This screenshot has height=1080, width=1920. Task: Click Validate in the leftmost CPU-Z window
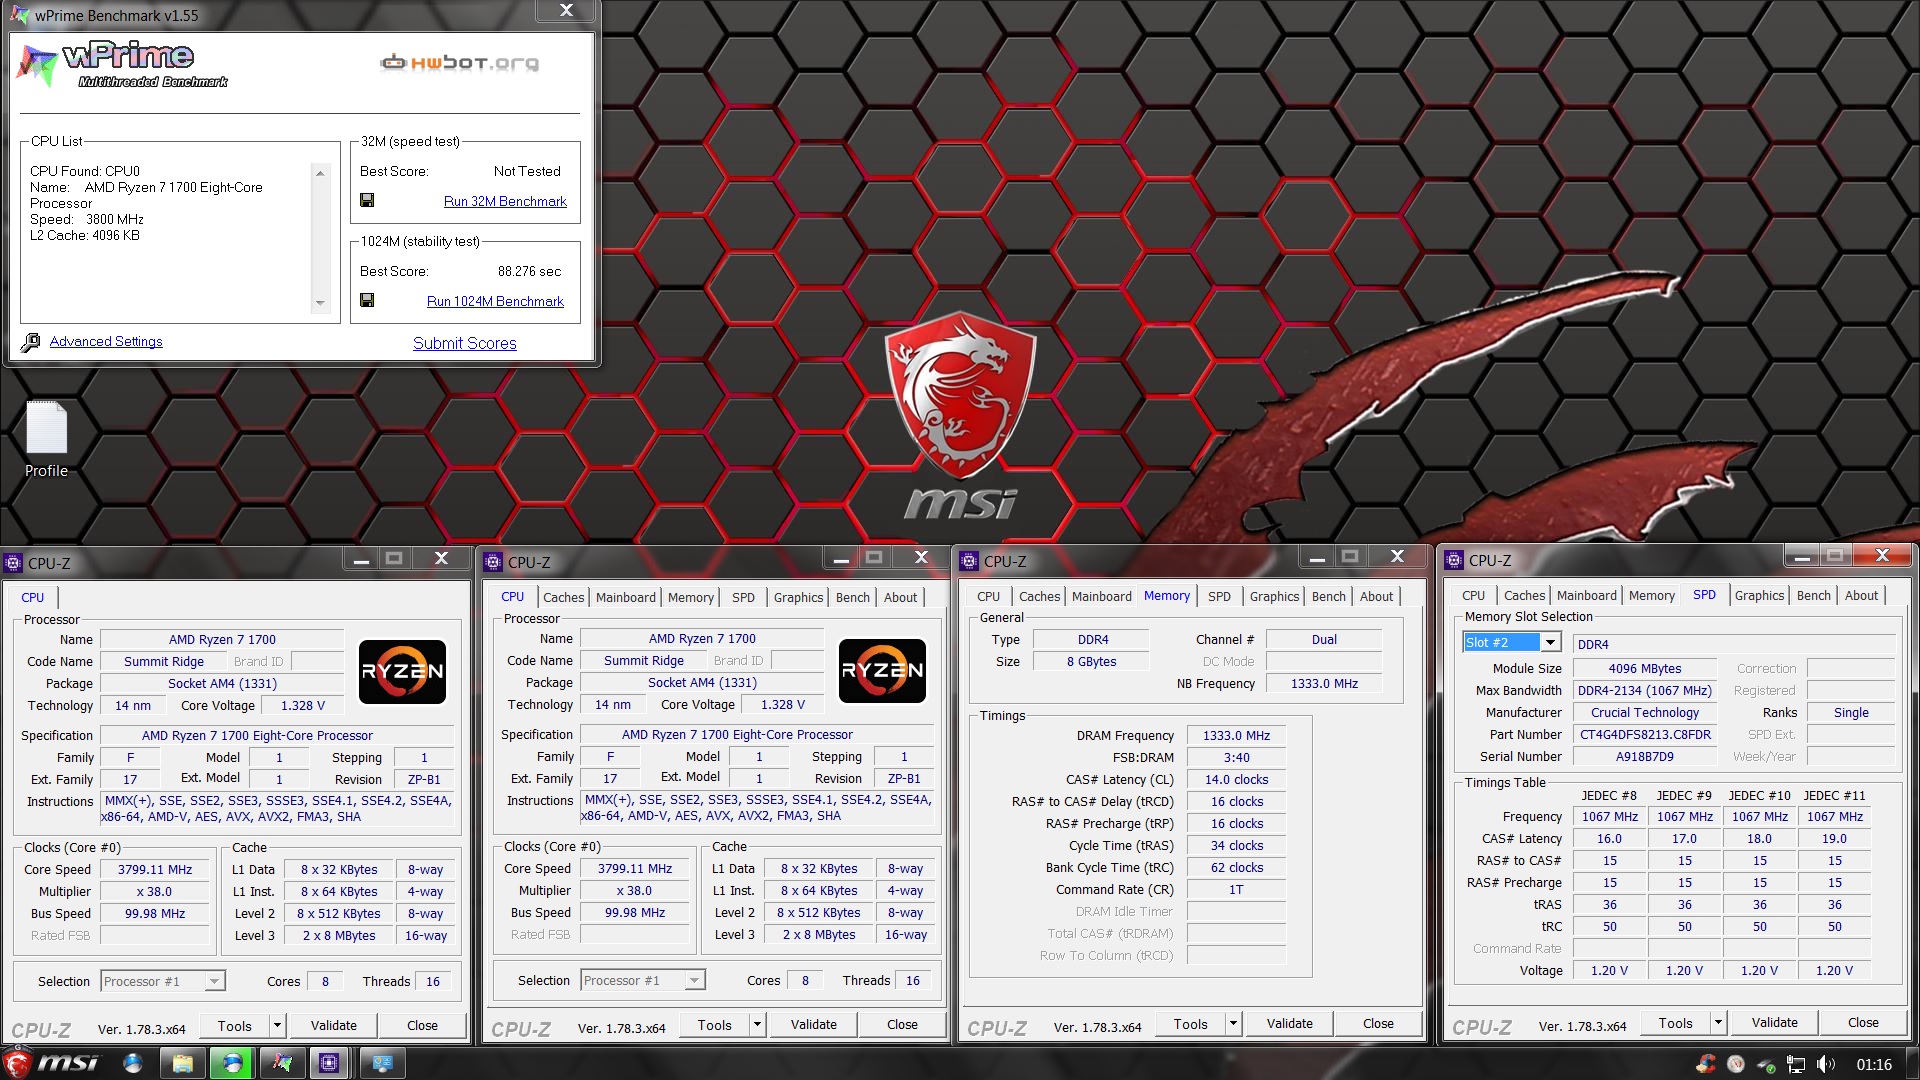pyautogui.click(x=334, y=1026)
